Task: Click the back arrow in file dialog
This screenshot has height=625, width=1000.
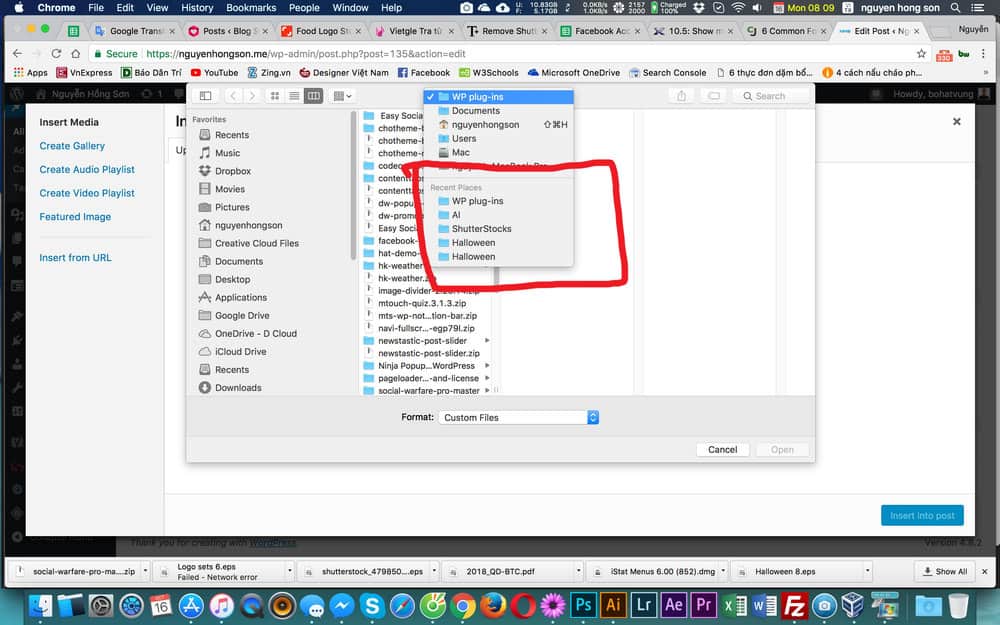Action: tap(233, 96)
